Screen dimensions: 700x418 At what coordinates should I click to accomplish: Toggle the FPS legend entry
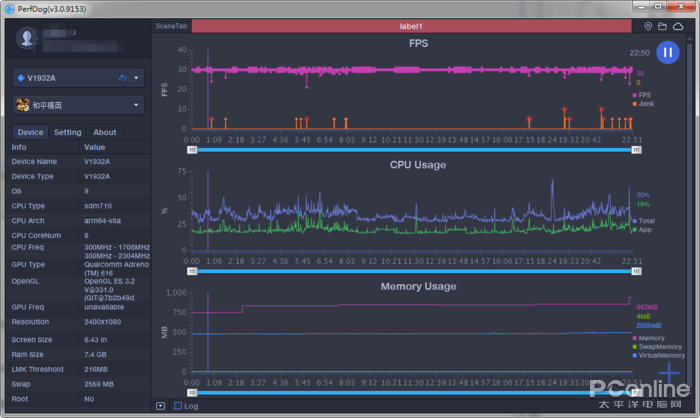coord(642,95)
